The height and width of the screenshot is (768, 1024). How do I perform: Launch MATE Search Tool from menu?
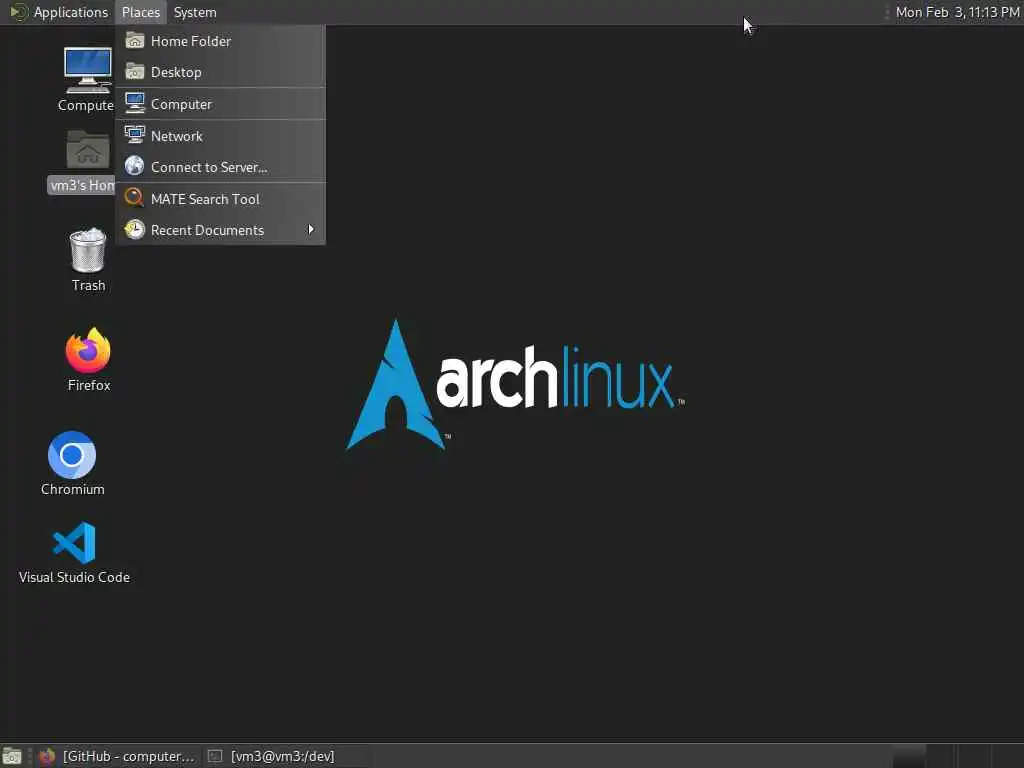pyautogui.click(x=221, y=199)
